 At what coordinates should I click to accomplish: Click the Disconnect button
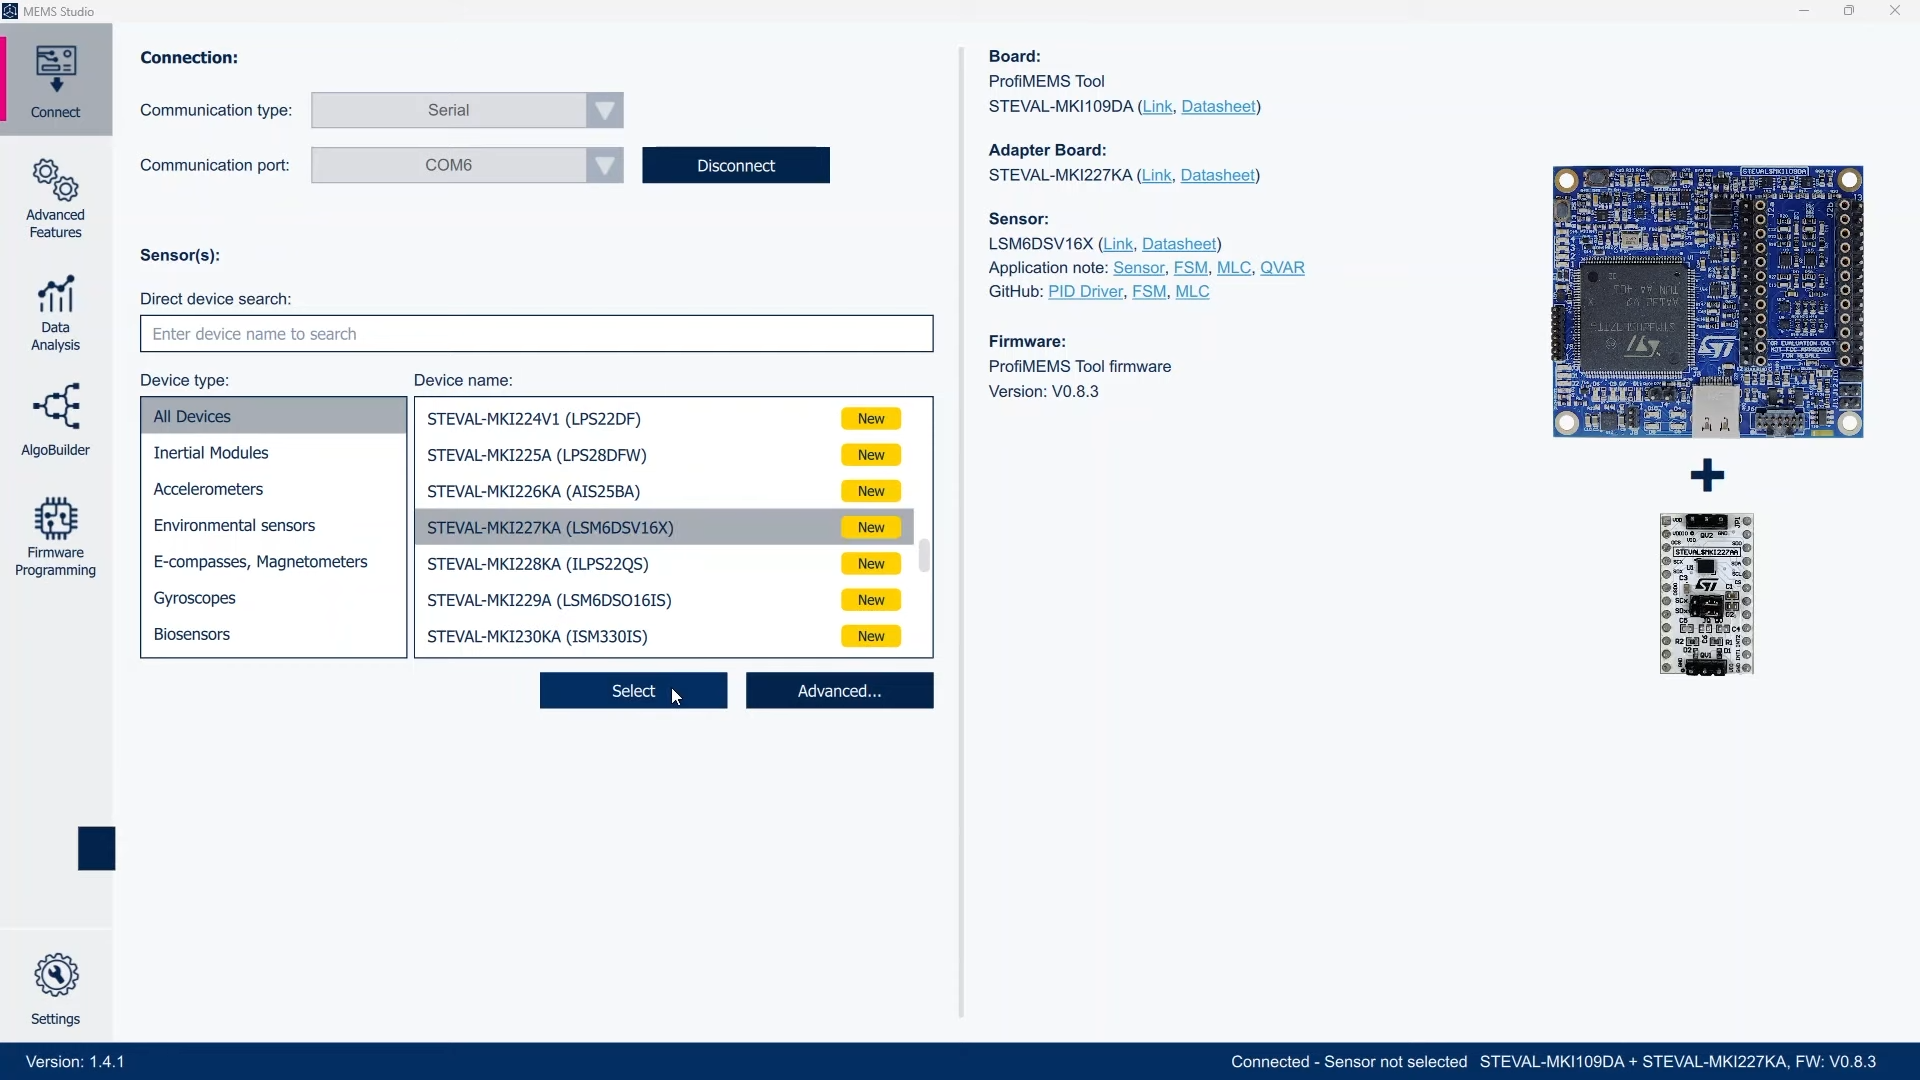pyautogui.click(x=735, y=165)
